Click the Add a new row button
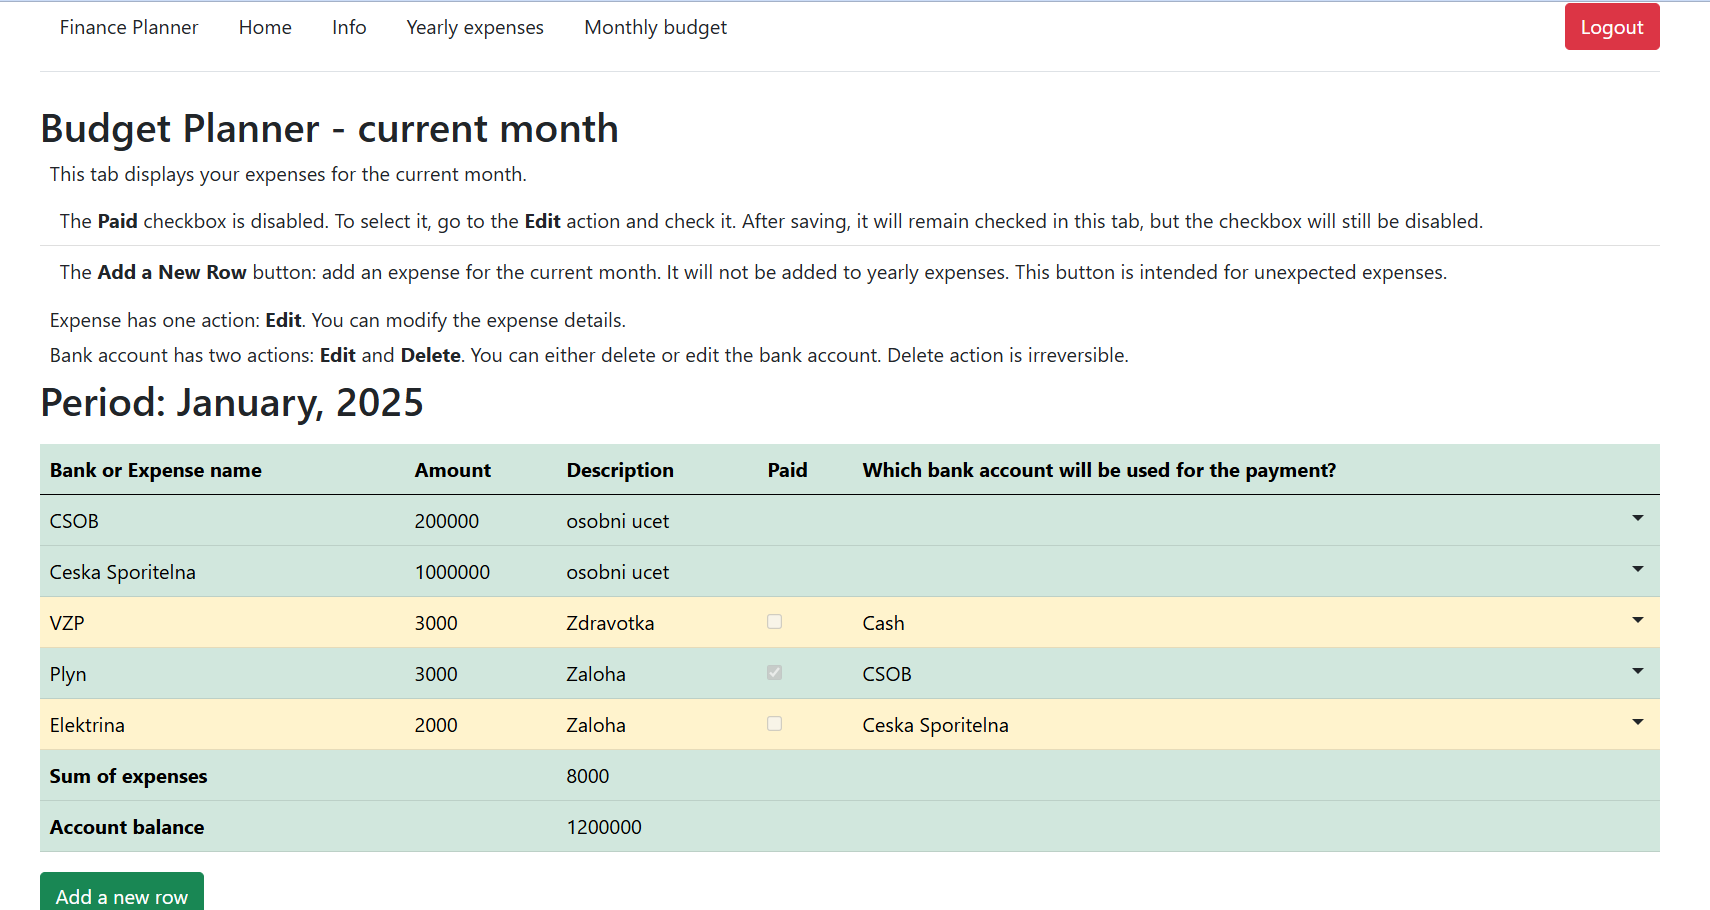 coord(122,896)
